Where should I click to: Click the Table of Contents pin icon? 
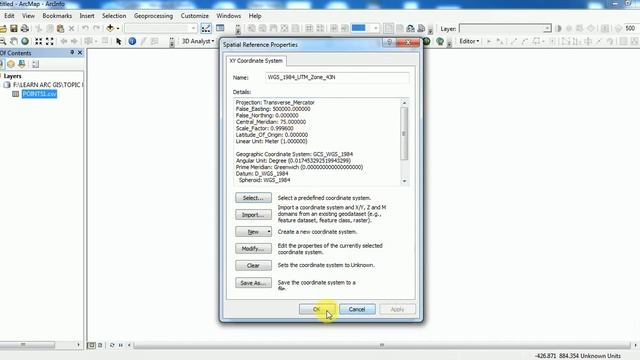pyautogui.click(x=72, y=53)
